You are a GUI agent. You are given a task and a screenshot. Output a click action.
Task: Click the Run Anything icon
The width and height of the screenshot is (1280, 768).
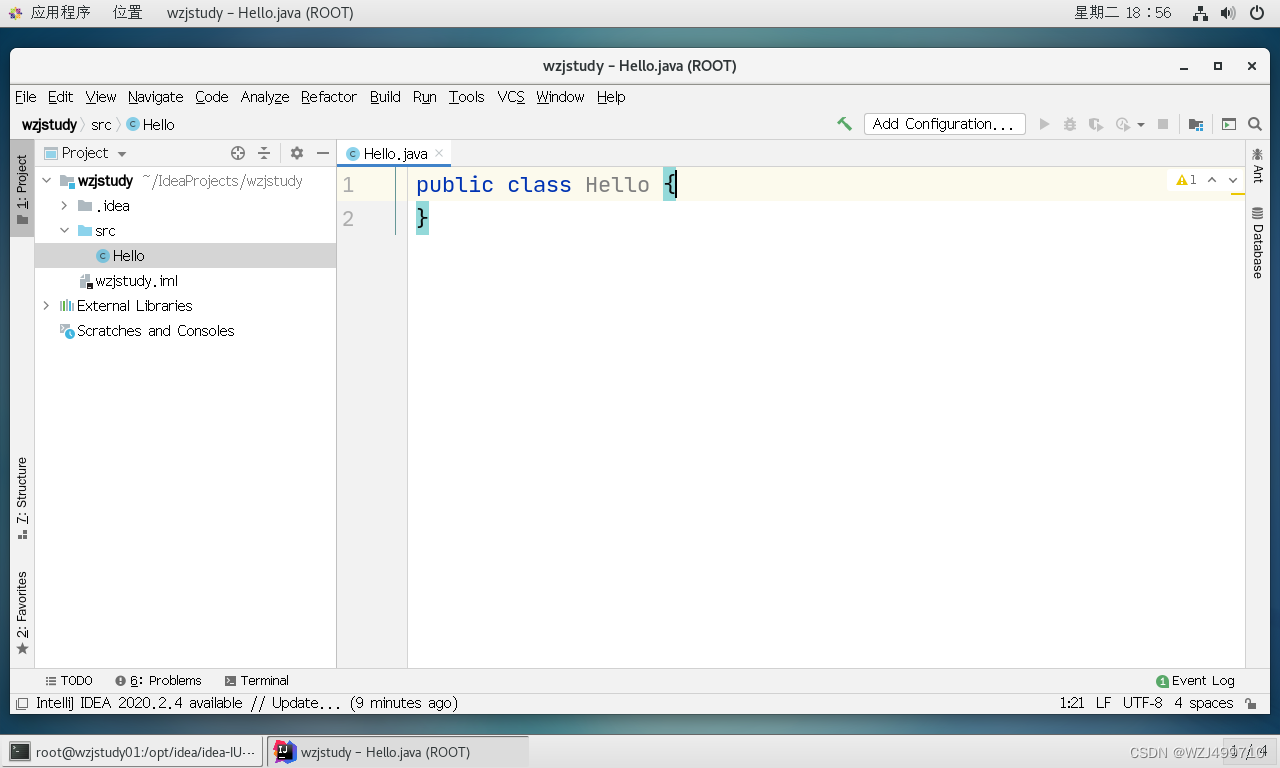point(1229,124)
